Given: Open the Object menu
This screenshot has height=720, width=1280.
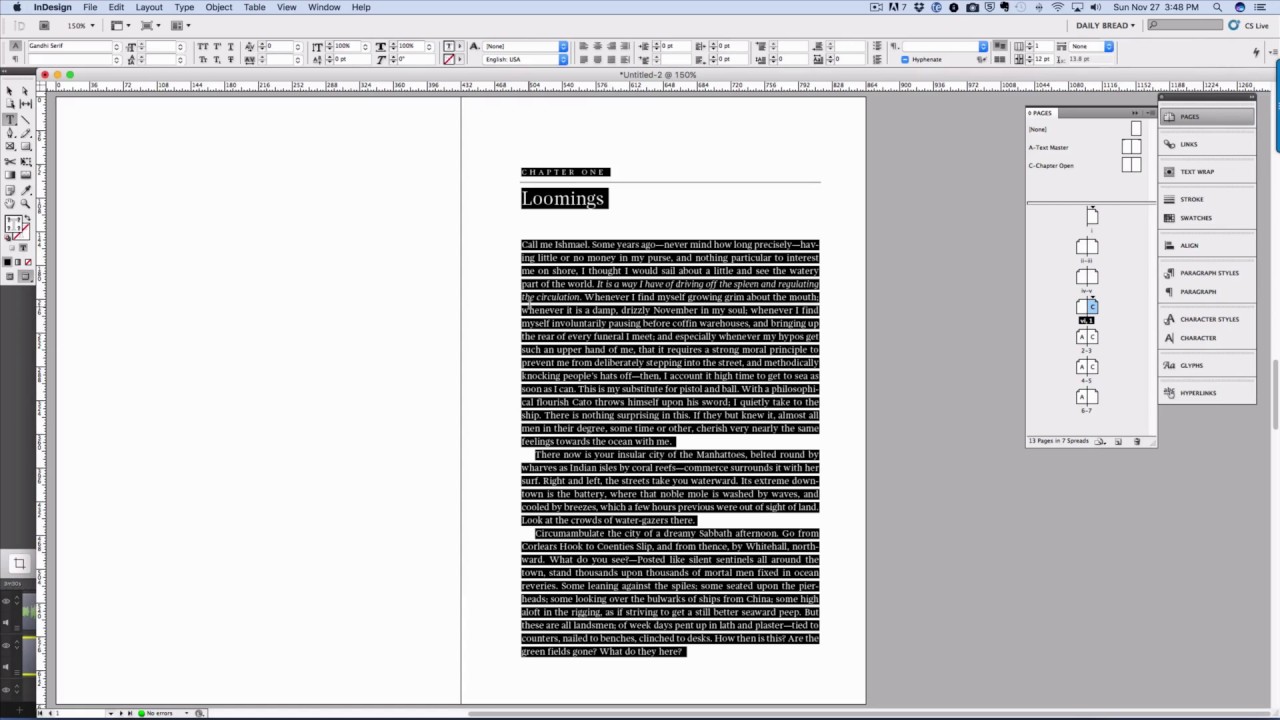Looking at the screenshot, I should tap(219, 7).
